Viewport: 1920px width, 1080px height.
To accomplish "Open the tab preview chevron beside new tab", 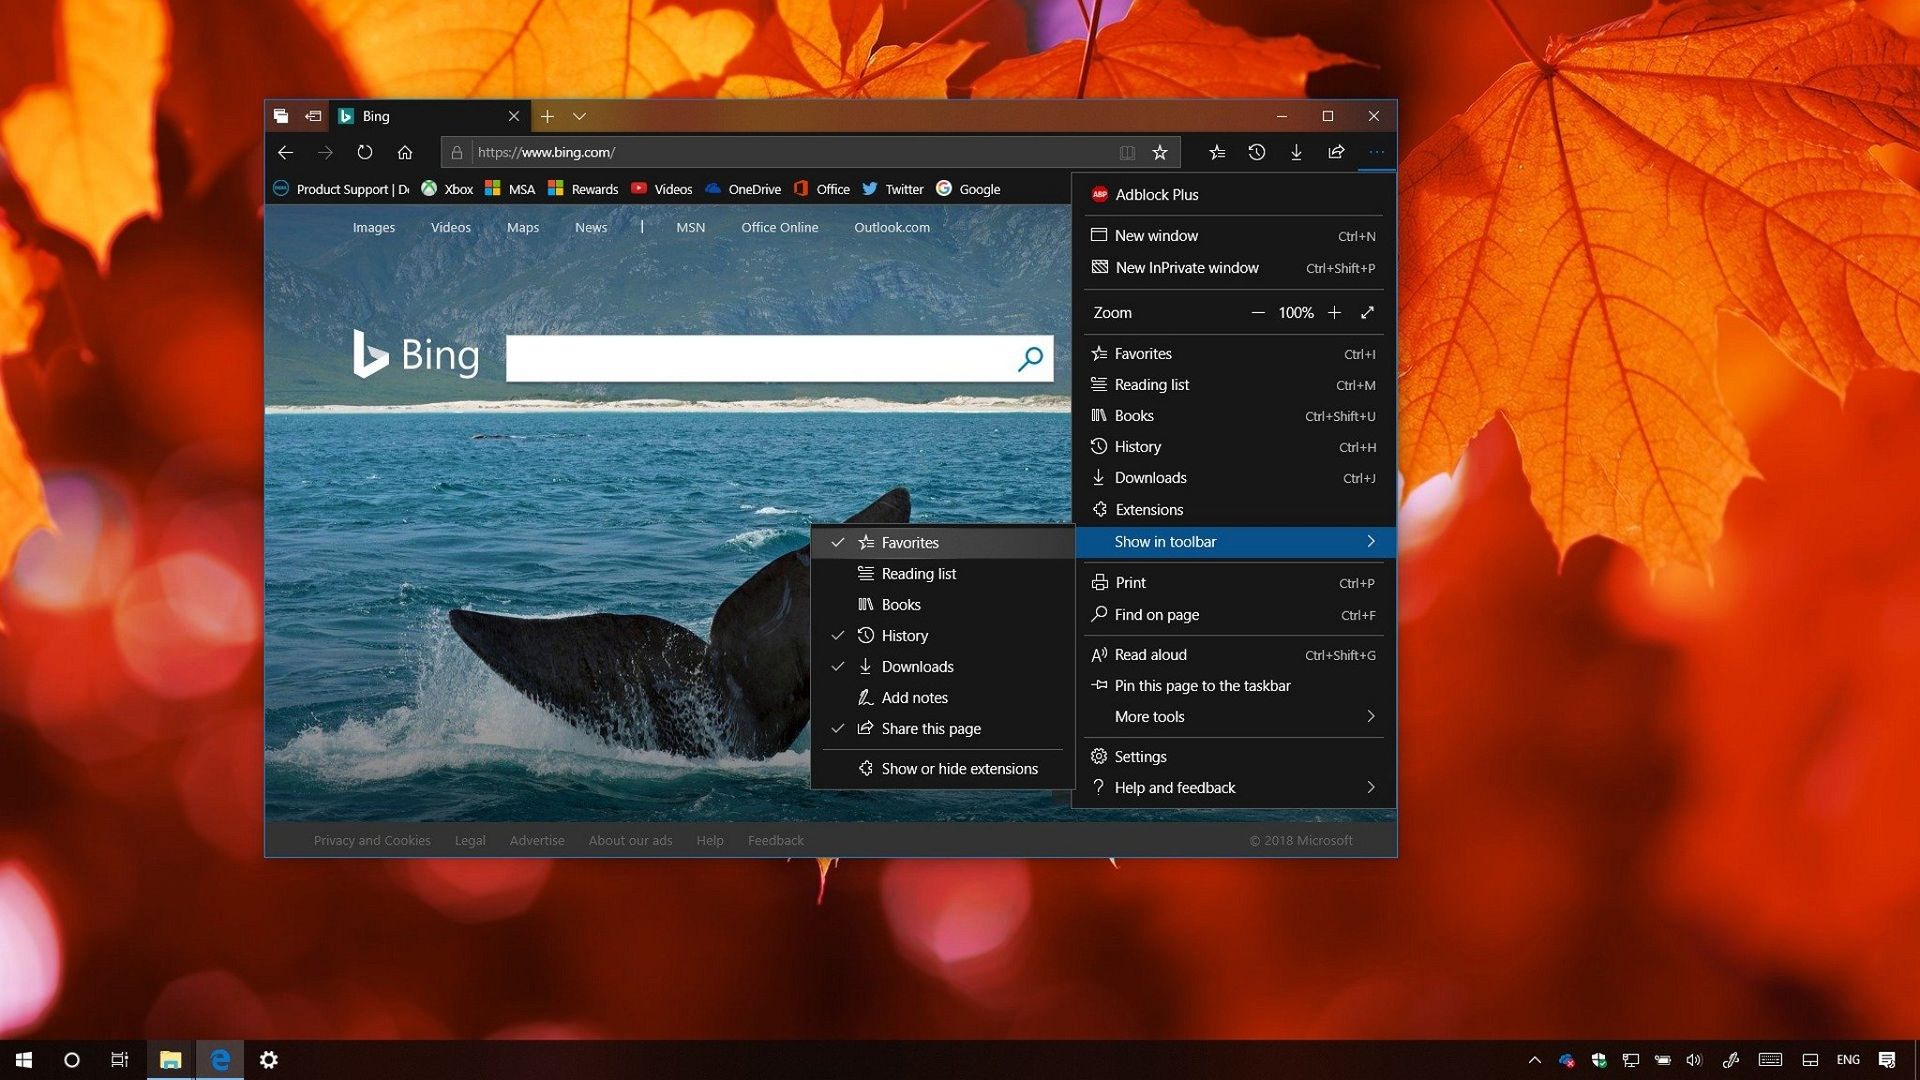I will point(581,116).
